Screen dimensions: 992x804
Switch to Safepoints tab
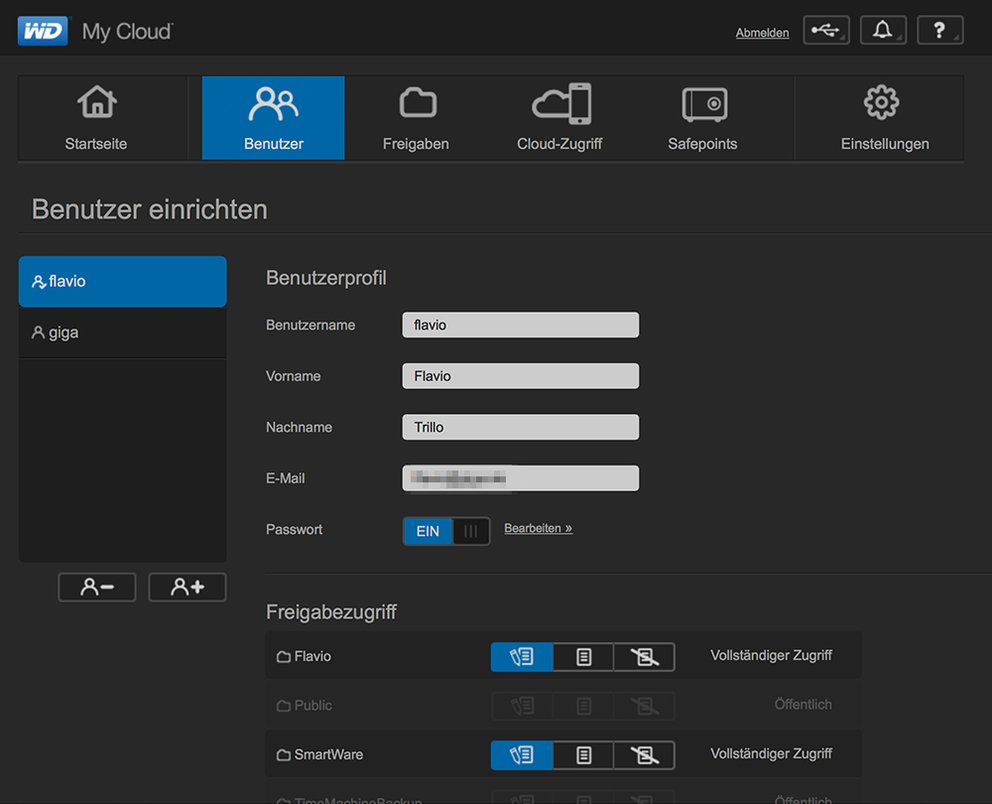tap(703, 118)
